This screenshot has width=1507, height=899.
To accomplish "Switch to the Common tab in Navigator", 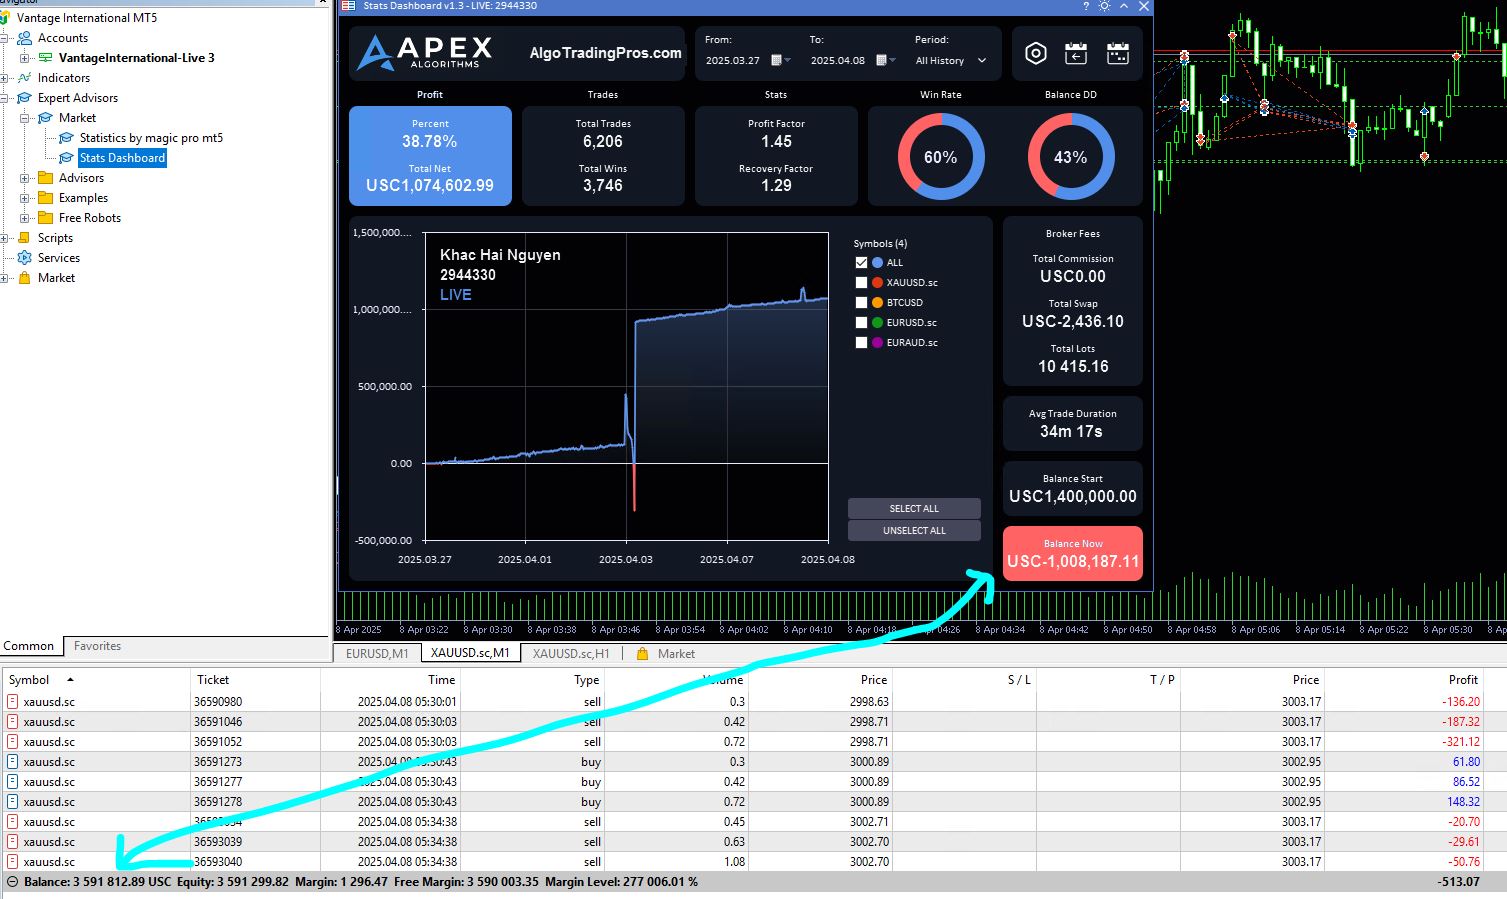I will point(29,646).
